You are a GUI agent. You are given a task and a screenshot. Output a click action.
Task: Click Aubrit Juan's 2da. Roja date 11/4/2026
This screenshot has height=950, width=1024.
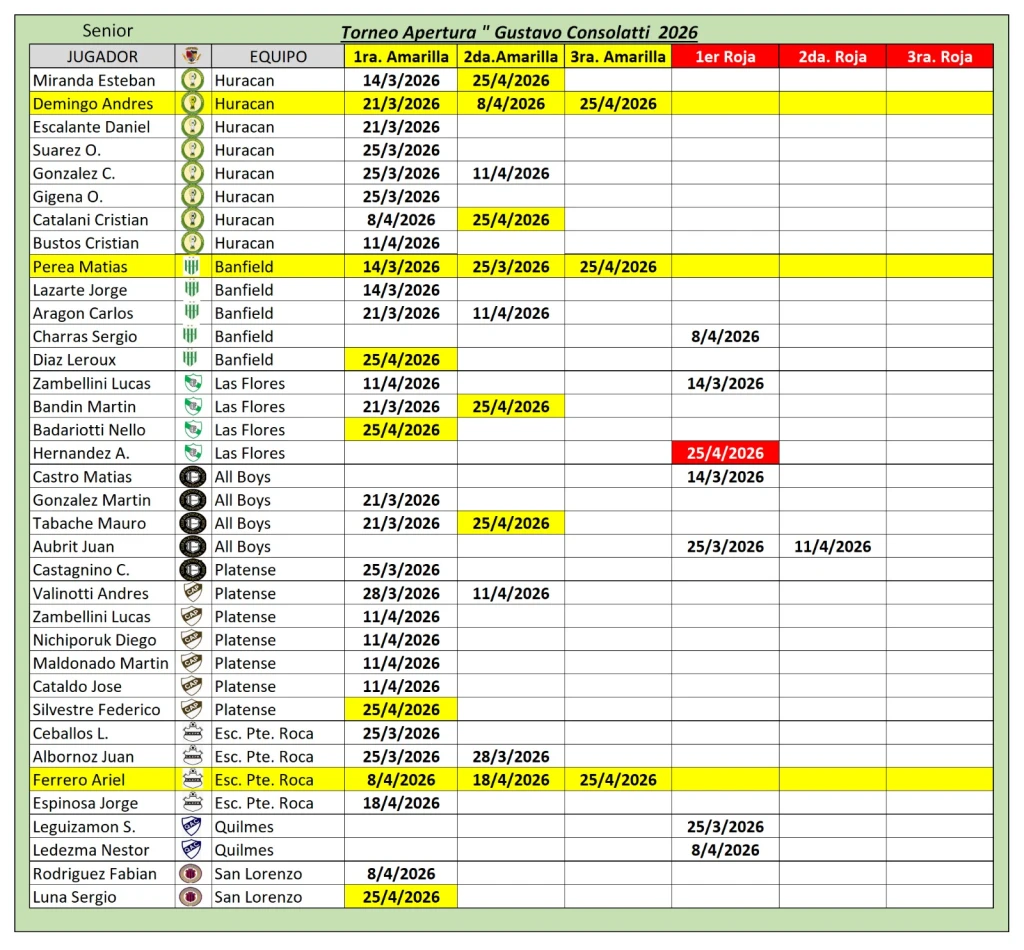click(x=833, y=546)
